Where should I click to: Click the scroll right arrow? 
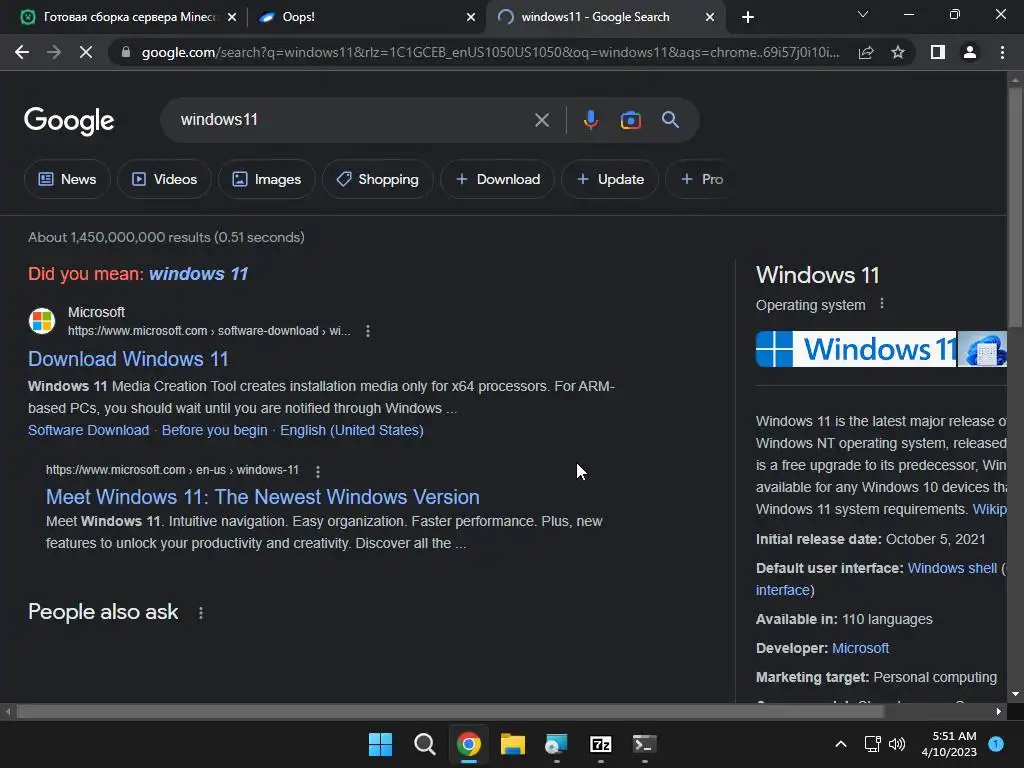pyautogui.click(x=999, y=712)
